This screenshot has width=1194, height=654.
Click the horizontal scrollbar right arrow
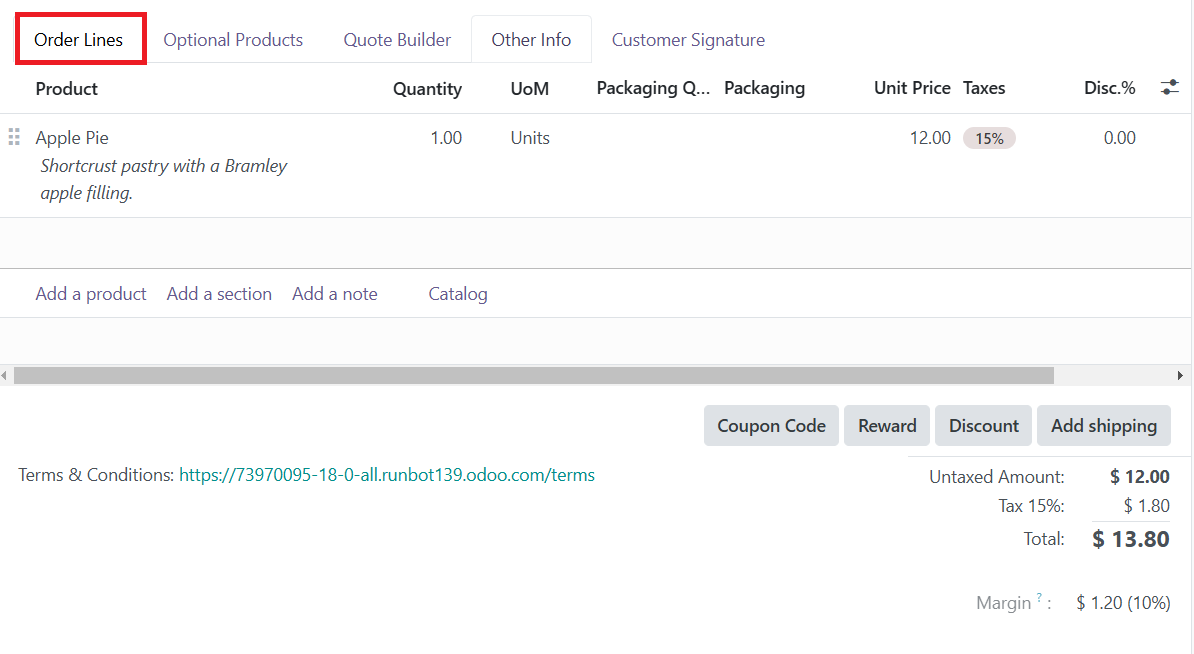[1180, 375]
